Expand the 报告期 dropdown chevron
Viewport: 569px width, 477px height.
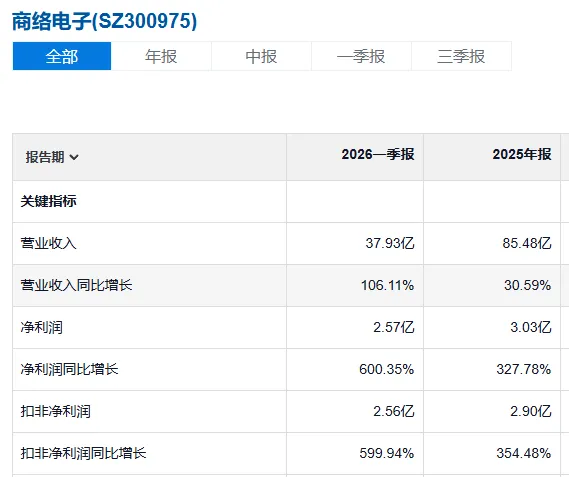pos(74,157)
